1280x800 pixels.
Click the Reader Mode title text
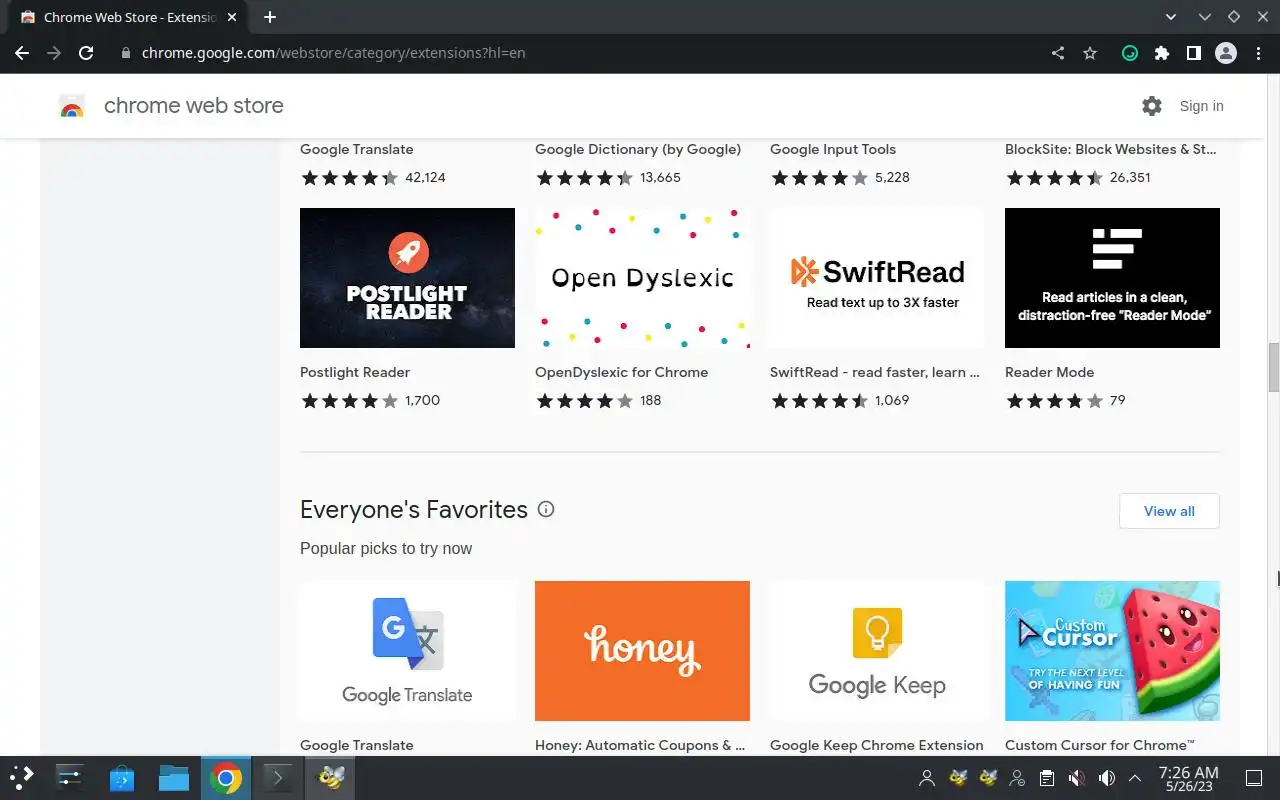[1049, 372]
